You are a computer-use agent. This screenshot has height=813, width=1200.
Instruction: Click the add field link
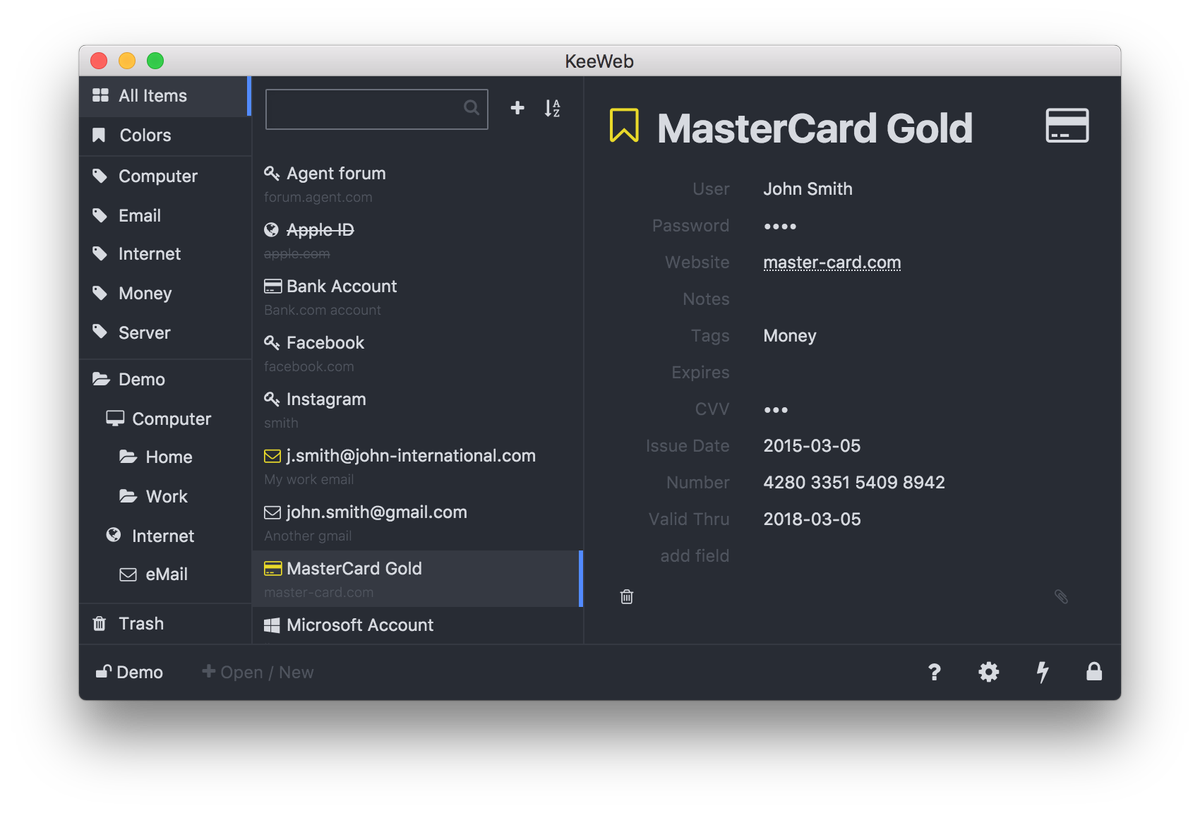click(x=694, y=556)
